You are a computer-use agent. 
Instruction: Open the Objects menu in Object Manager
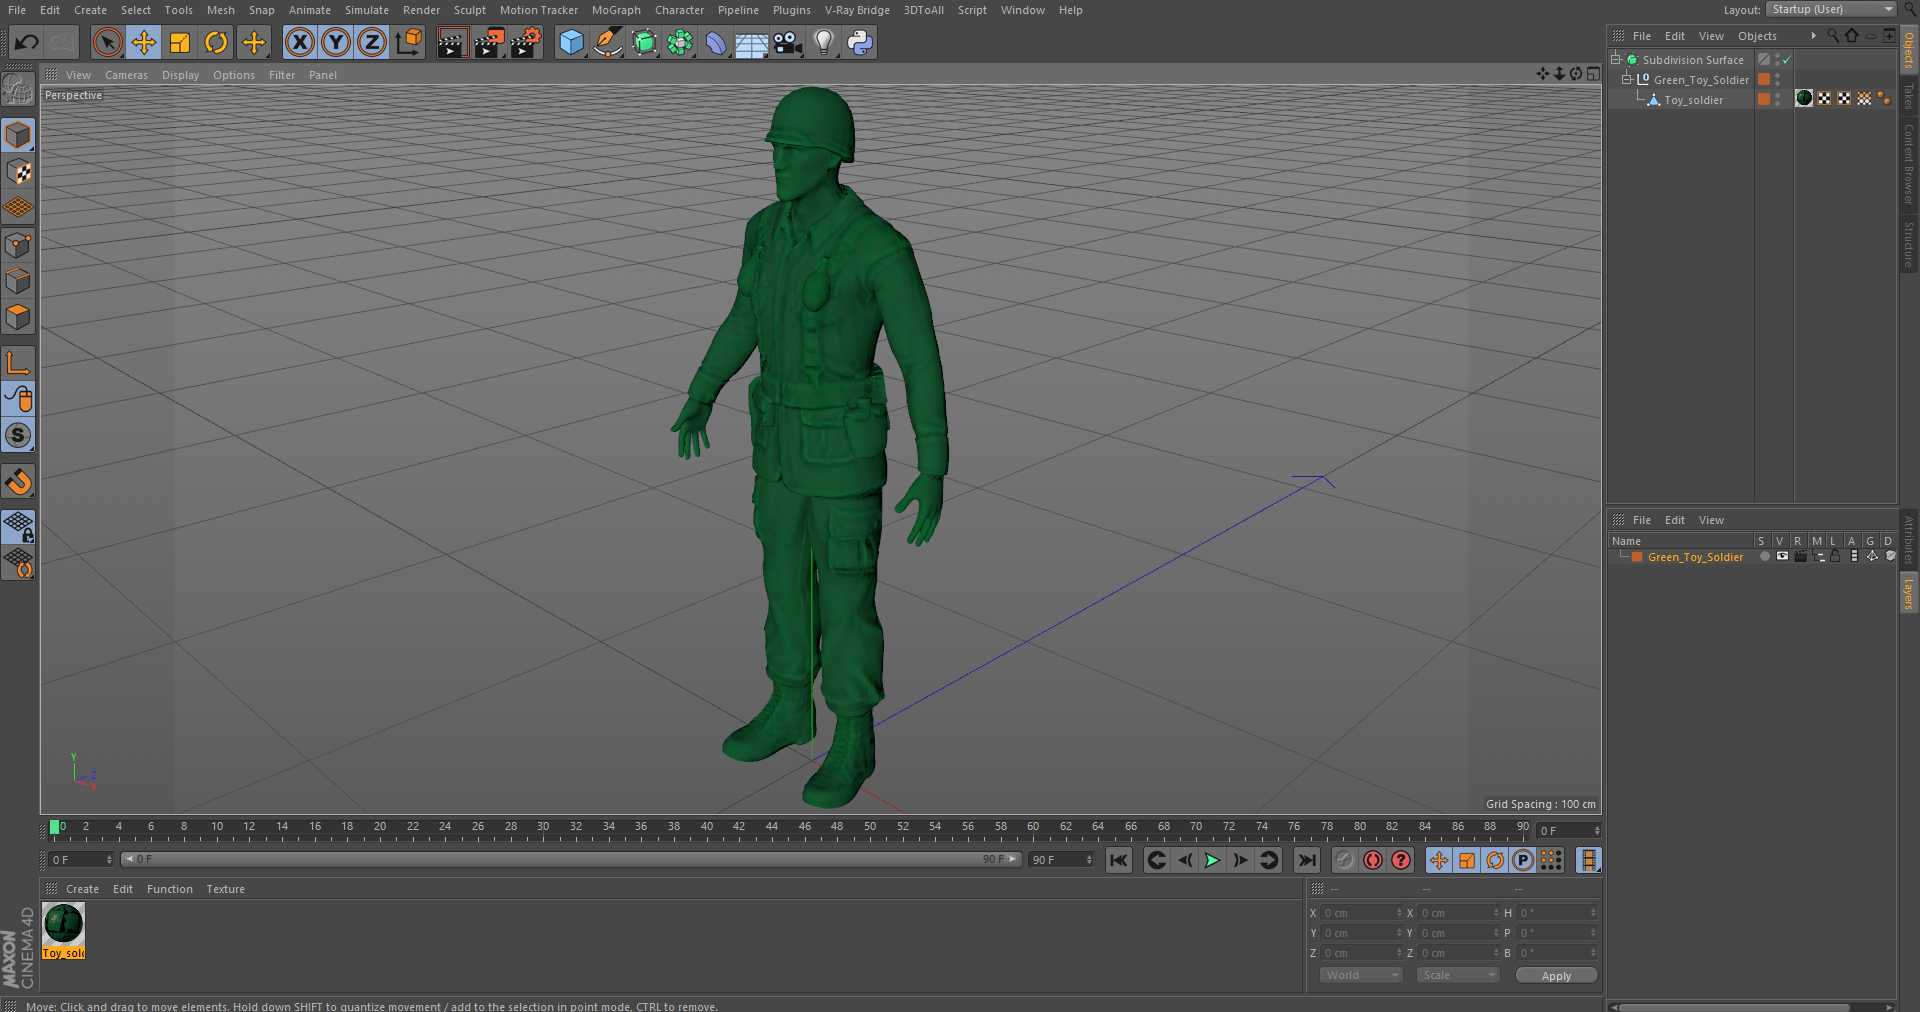[x=1757, y=36]
